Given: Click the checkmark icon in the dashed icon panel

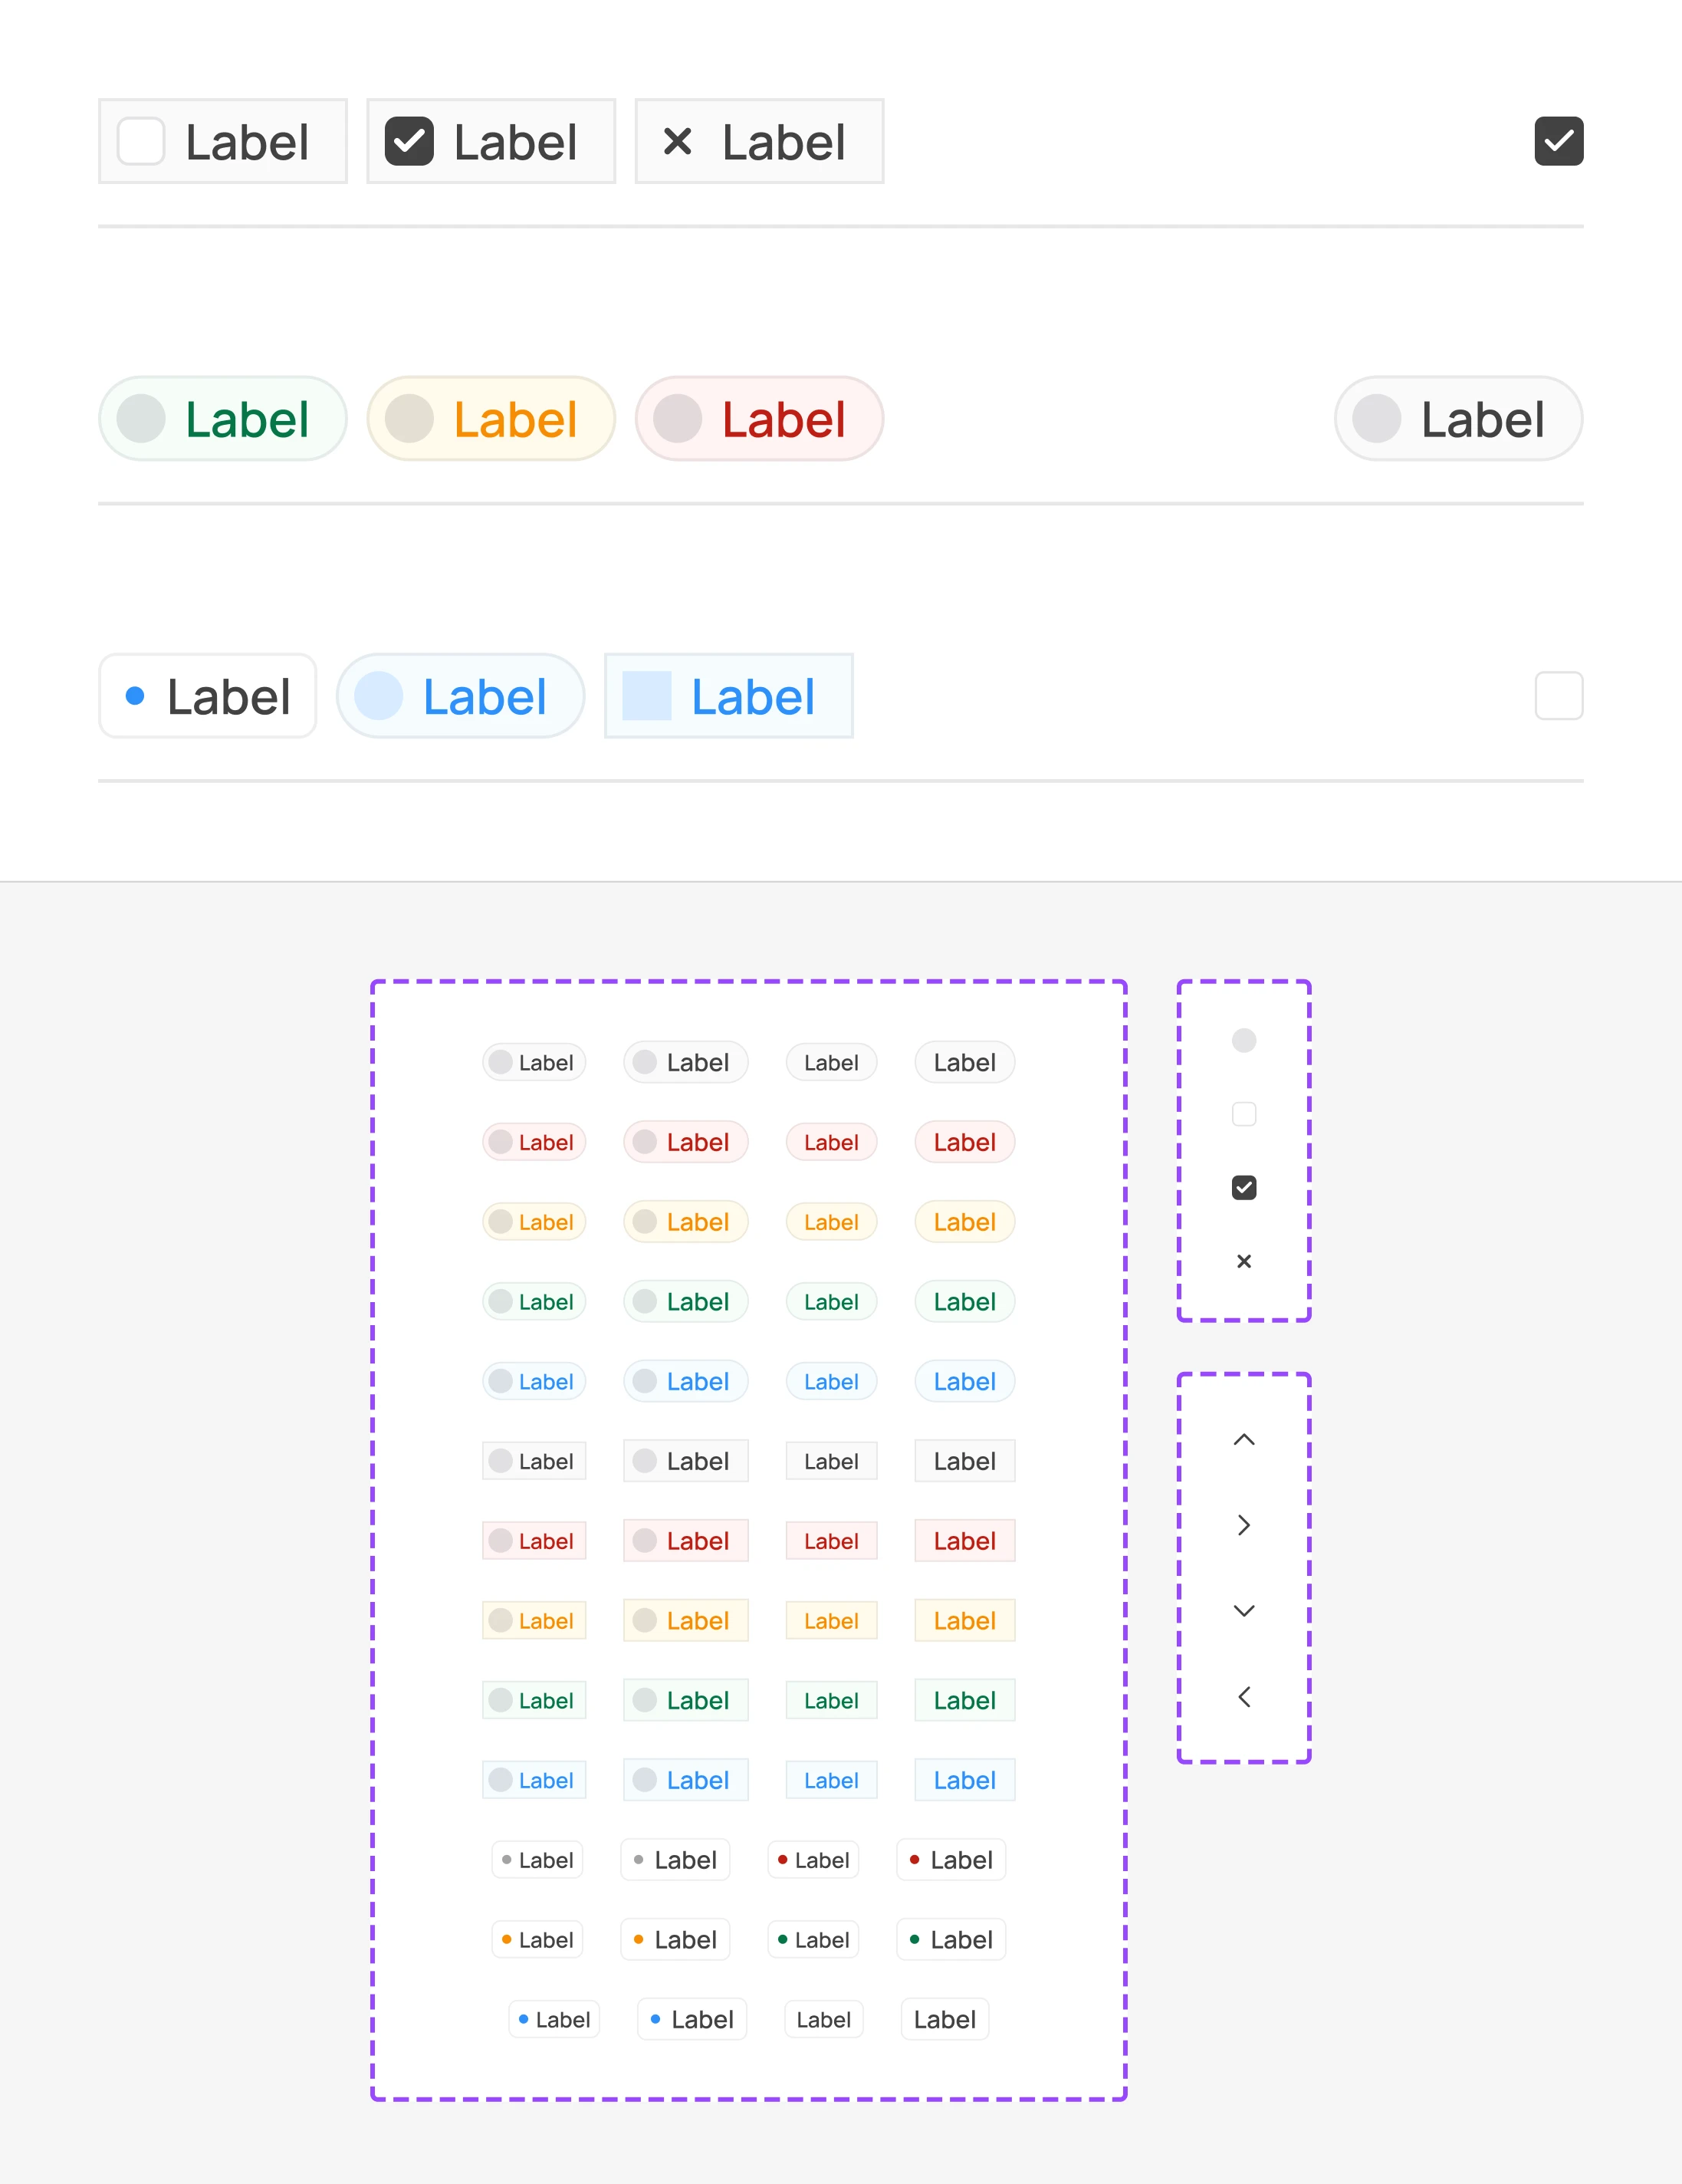Looking at the screenshot, I should pyautogui.click(x=1243, y=1187).
